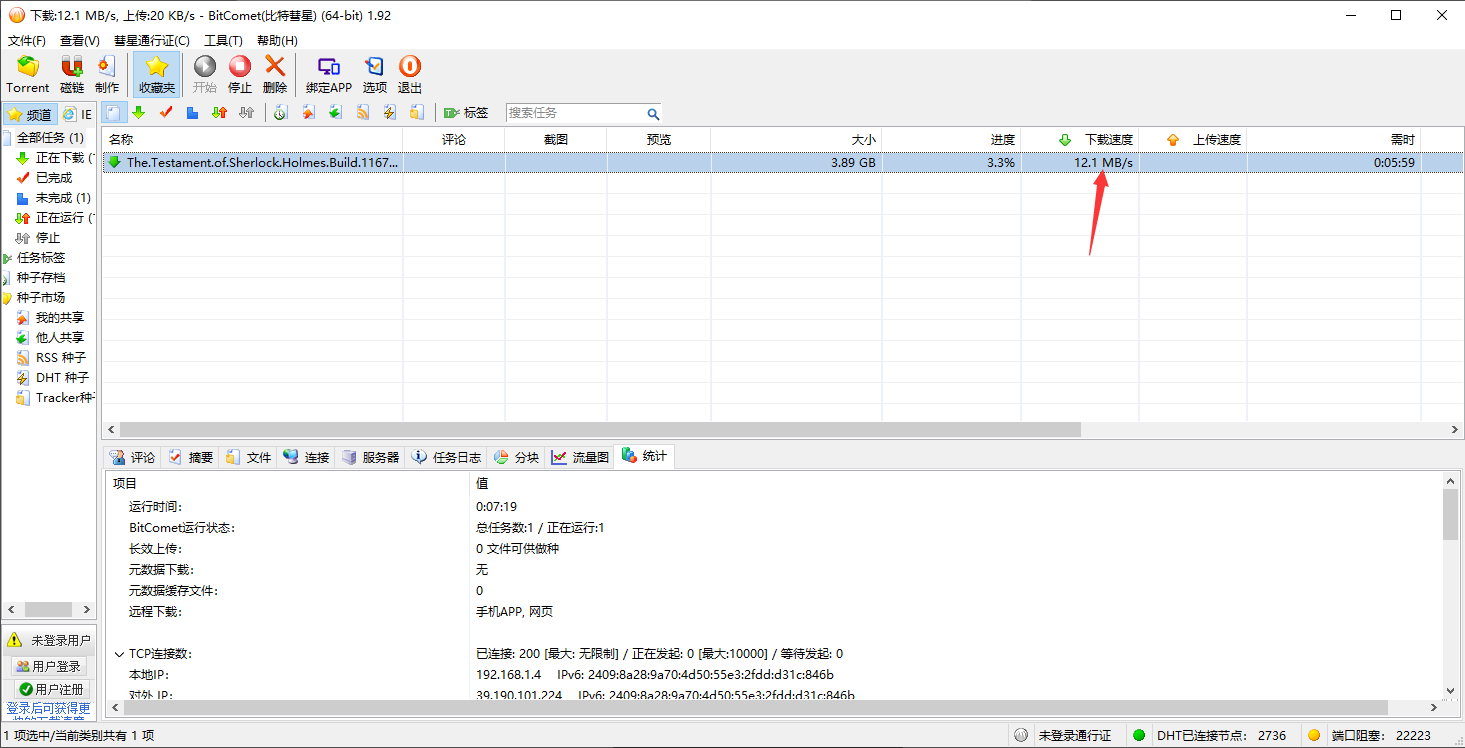Screen dimensions: 1465x748
Task: Open 绑定APP bind app dialog
Action: [x=329, y=75]
